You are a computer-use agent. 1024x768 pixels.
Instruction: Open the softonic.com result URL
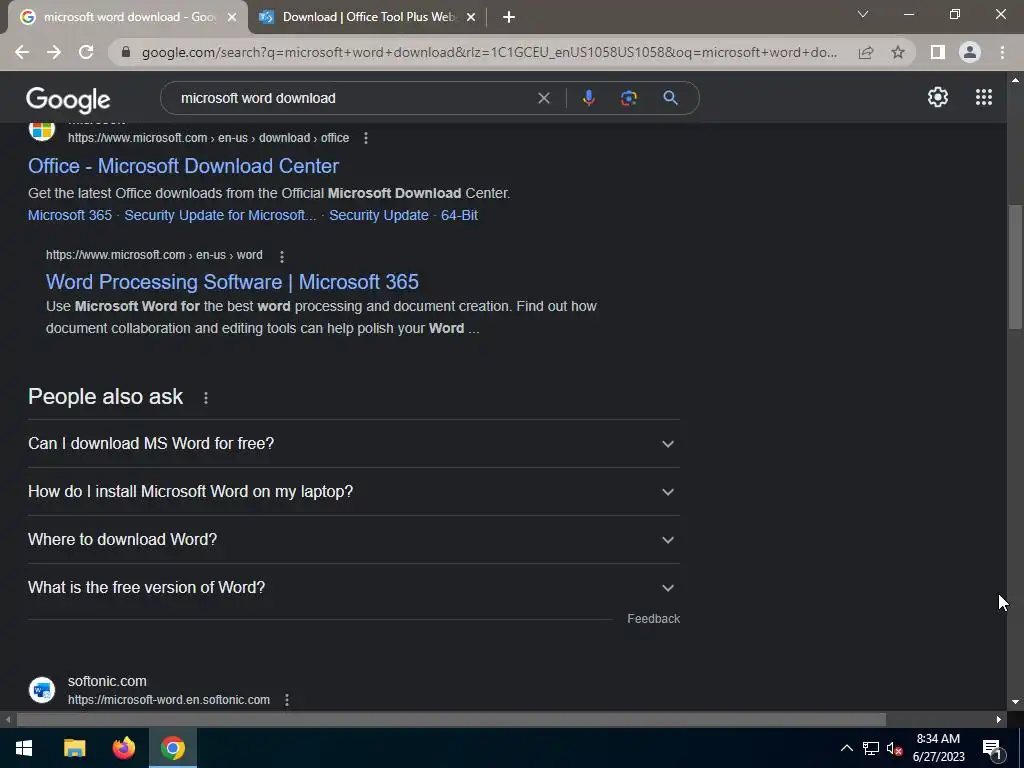[x=168, y=700]
